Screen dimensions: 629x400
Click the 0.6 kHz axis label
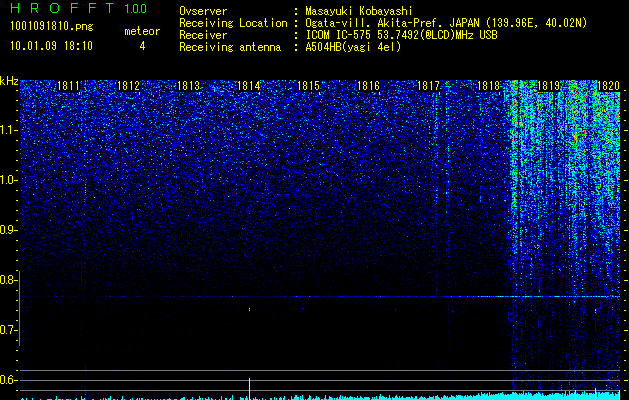tap(8, 380)
